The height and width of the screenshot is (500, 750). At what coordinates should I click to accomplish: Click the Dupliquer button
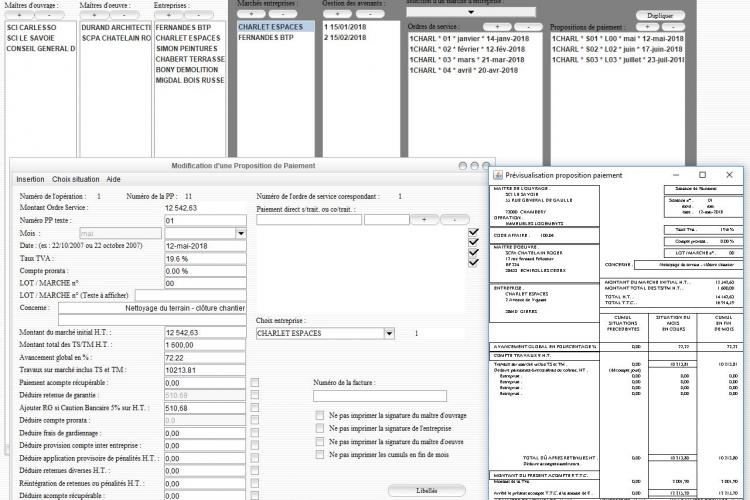(x=660, y=15)
